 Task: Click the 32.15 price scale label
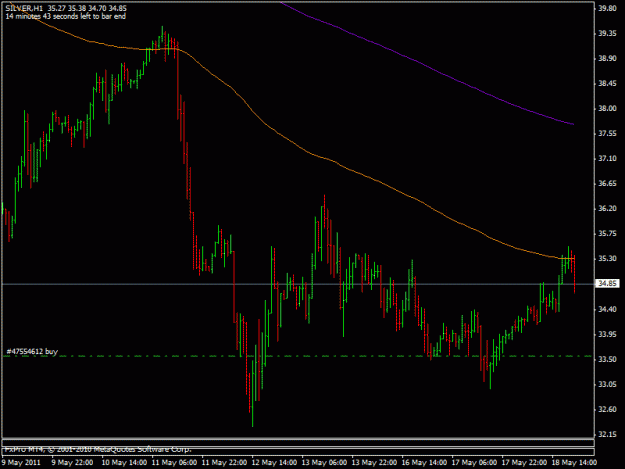click(607, 435)
